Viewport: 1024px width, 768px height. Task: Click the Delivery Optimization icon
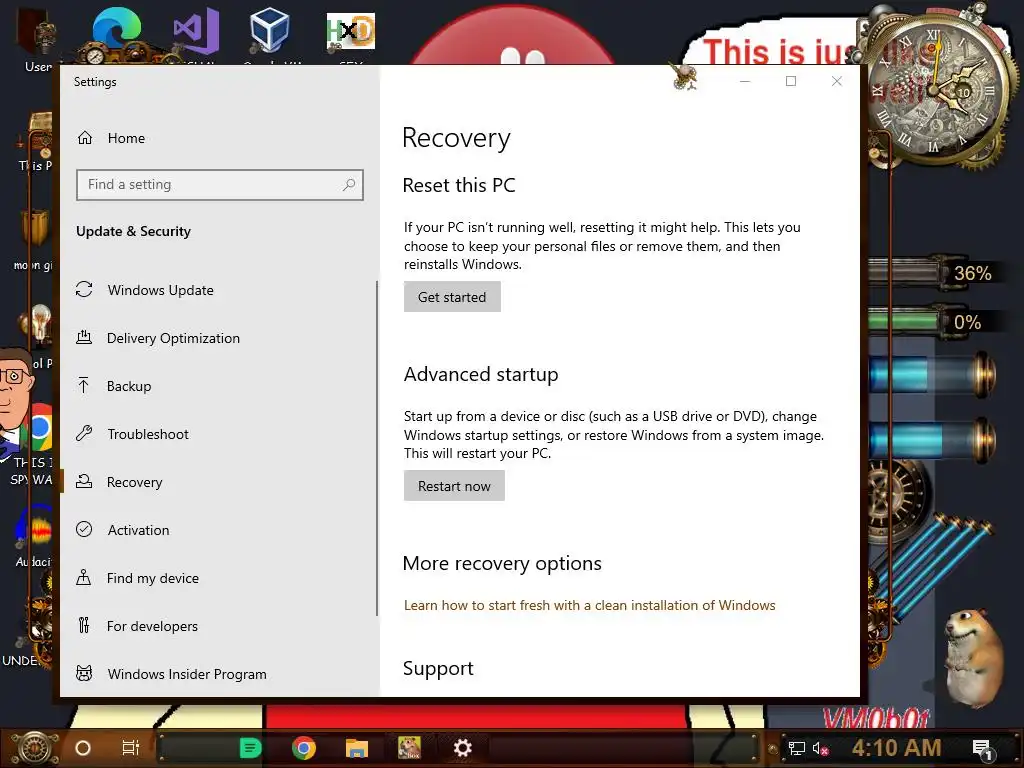pos(84,338)
